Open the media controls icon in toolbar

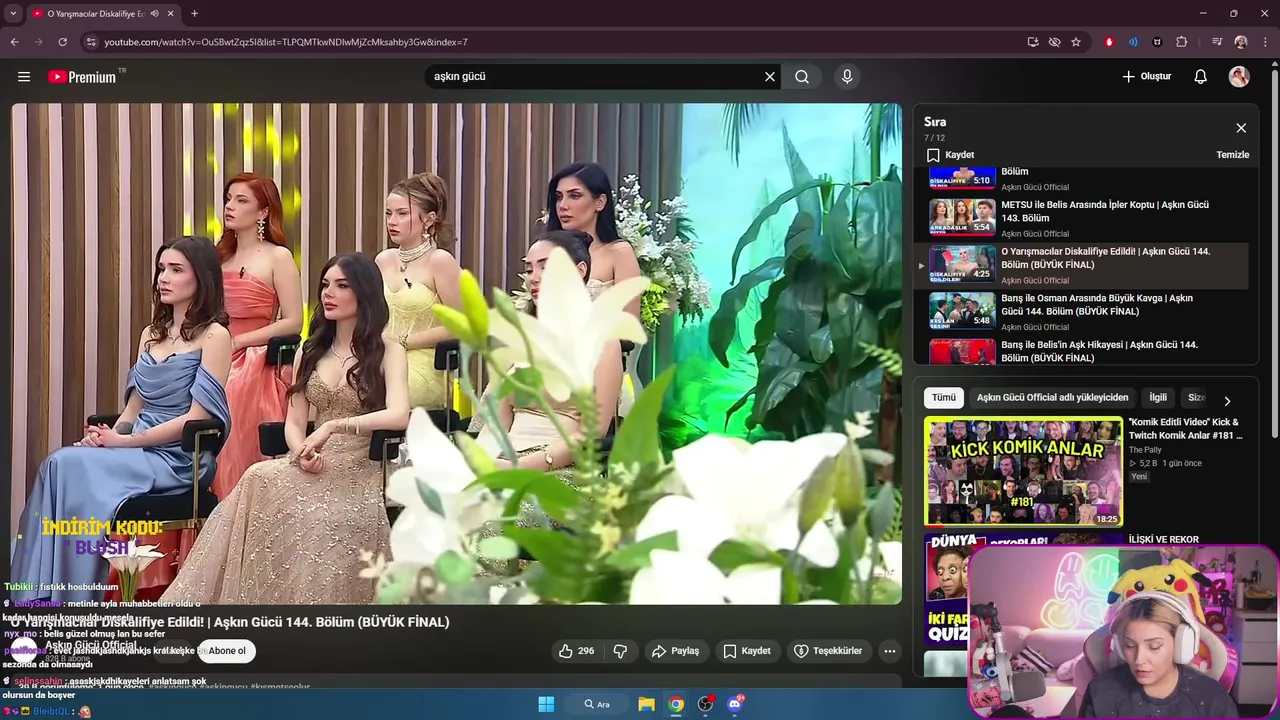(1217, 42)
